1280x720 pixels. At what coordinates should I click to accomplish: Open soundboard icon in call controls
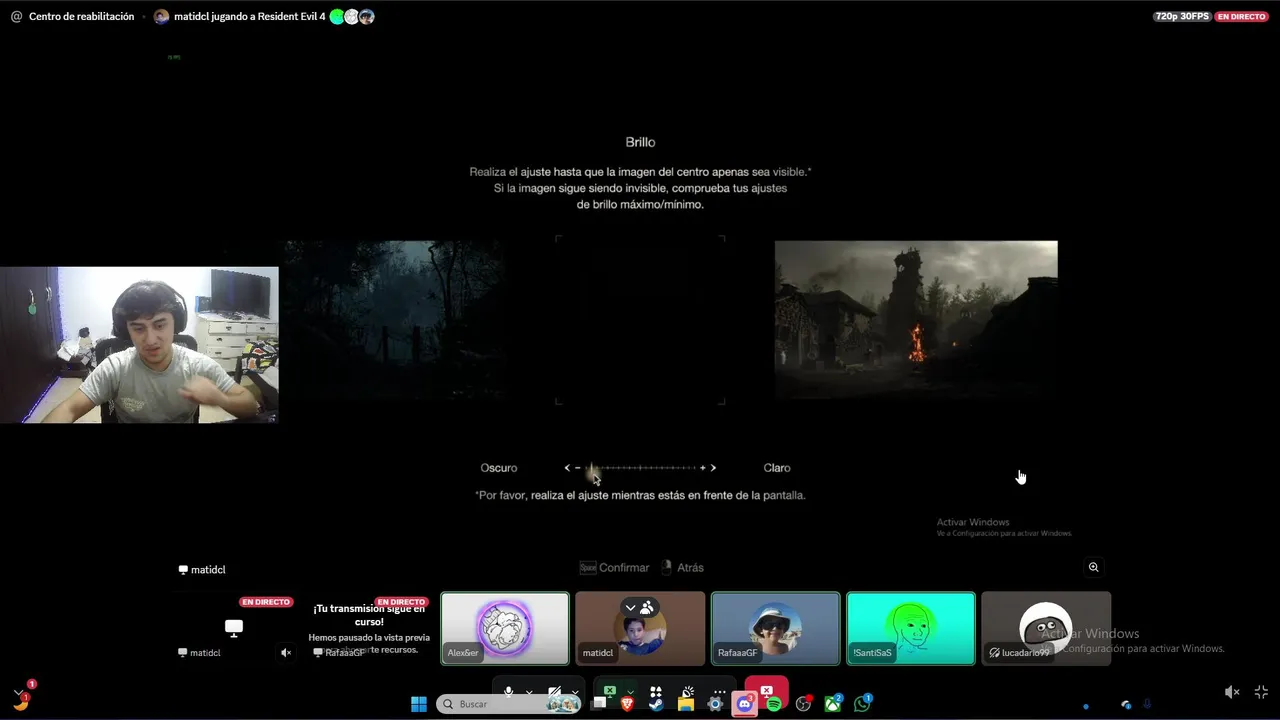pyautogui.click(x=688, y=691)
